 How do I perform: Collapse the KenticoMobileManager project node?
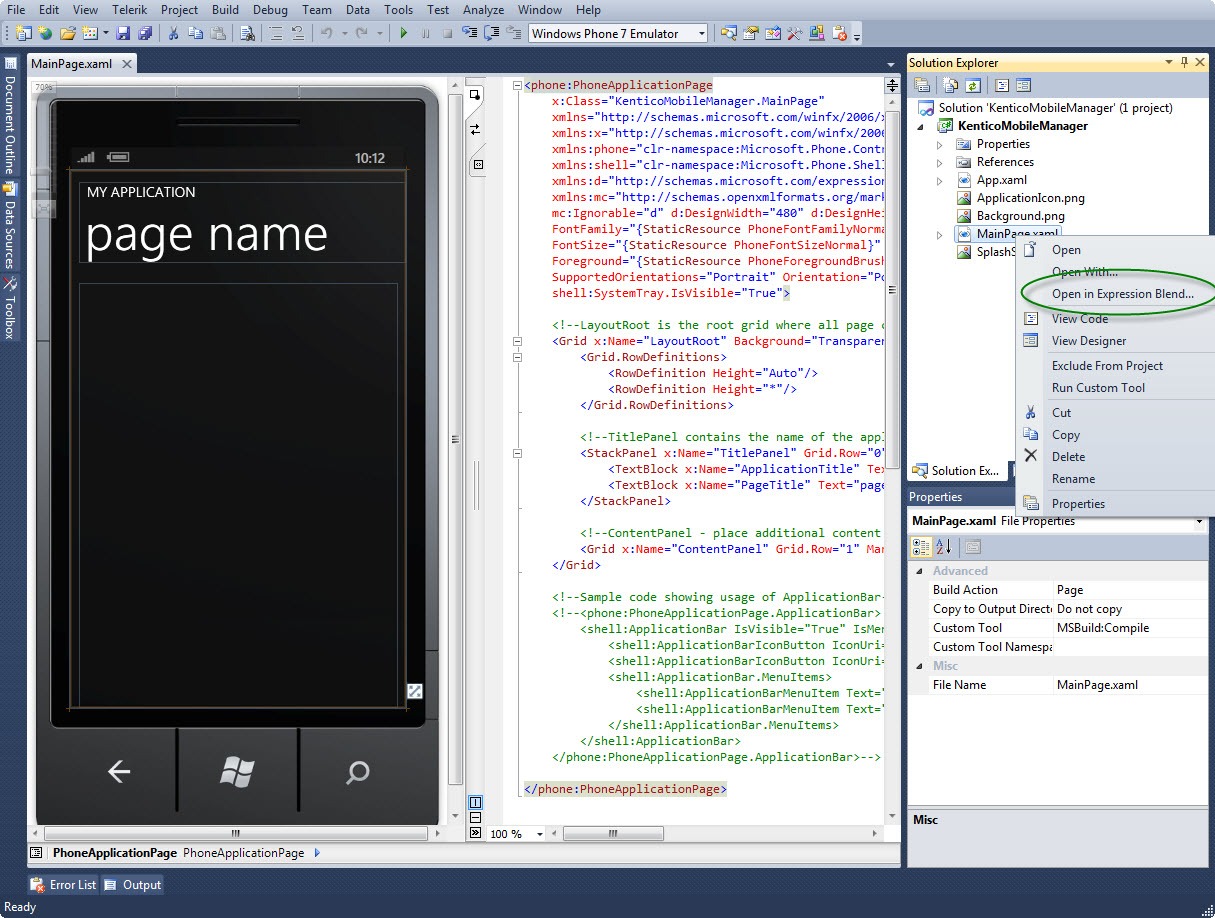(x=921, y=126)
